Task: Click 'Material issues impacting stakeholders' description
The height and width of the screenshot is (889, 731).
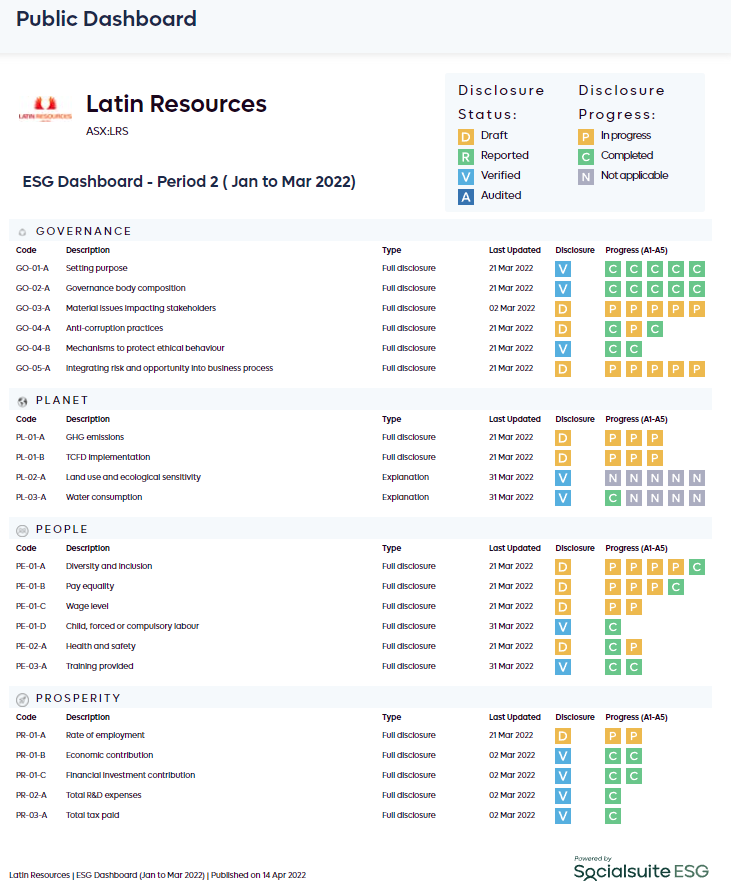Action: click(x=141, y=308)
